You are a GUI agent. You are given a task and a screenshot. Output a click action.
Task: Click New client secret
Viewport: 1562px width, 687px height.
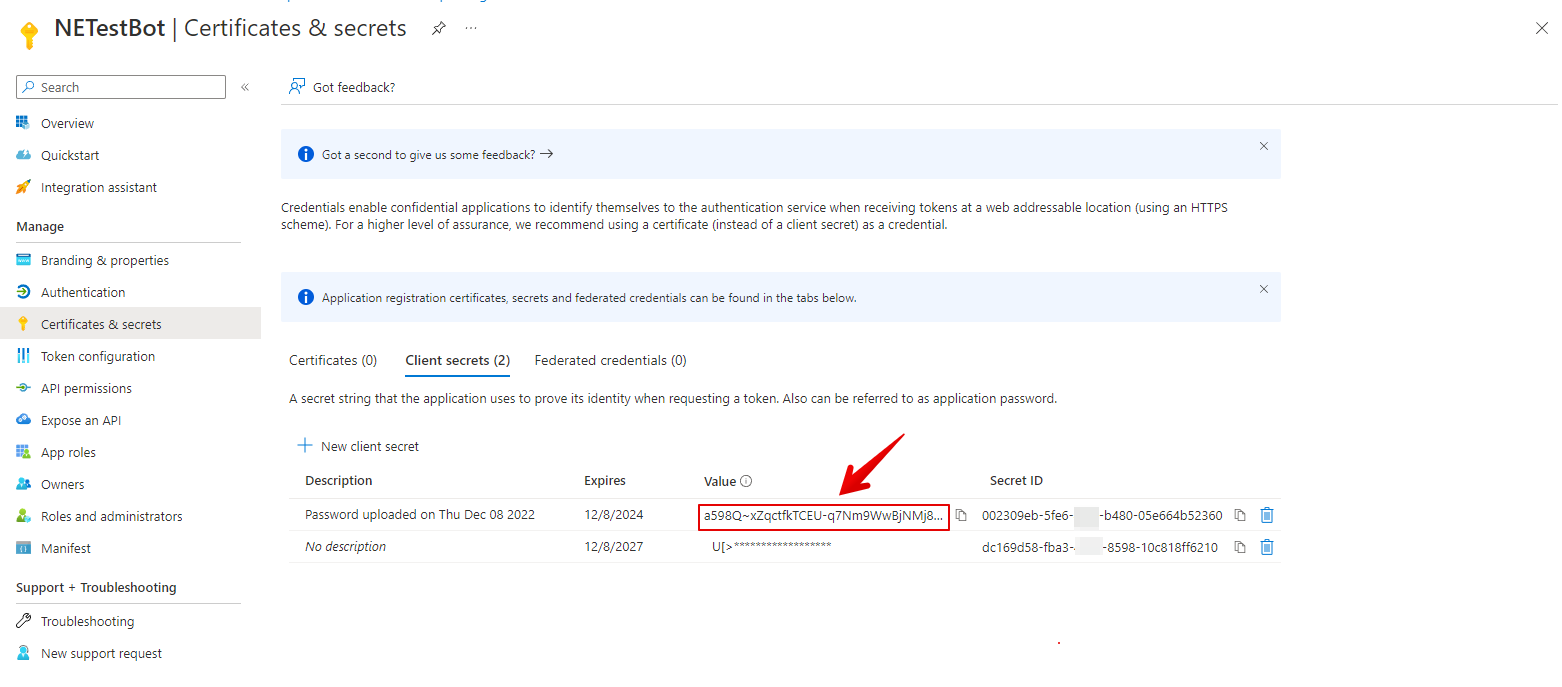(359, 446)
